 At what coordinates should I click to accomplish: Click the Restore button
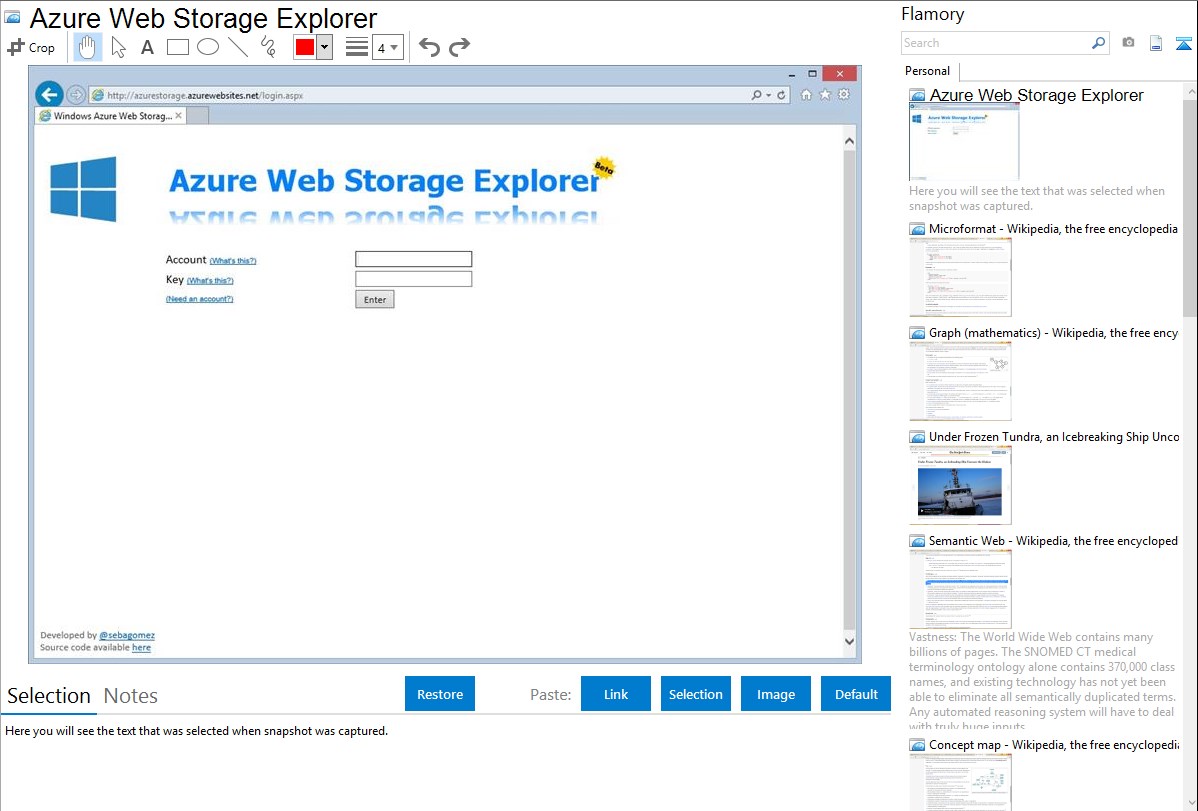click(440, 694)
